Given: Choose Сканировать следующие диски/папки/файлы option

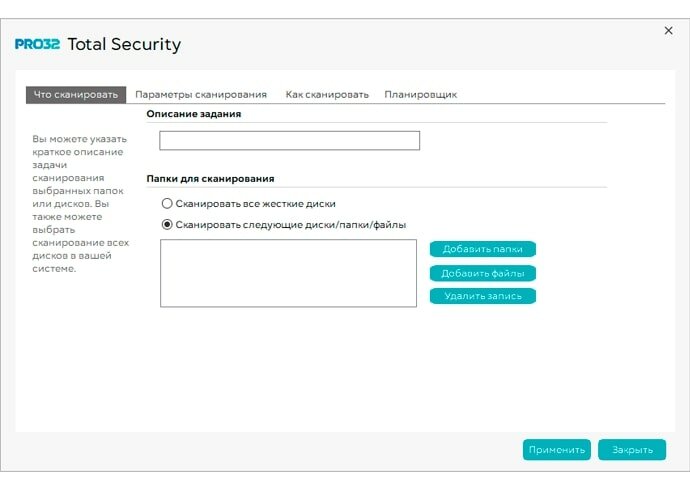Looking at the screenshot, I should 167,225.
